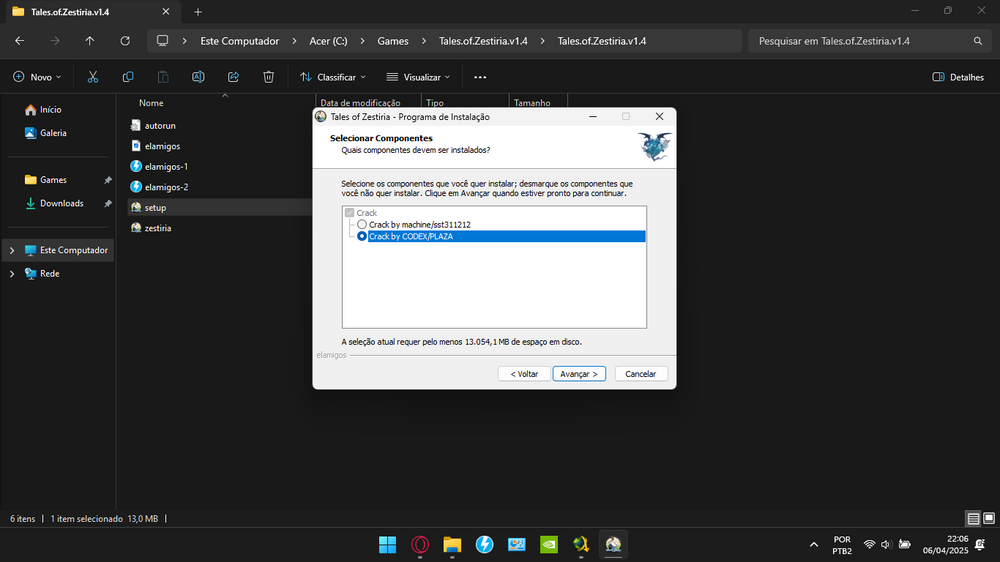Viewport: 1000px width, 562px height.
Task: Click Acer (C:) in the address breadcrumb
Action: (328, 41)
